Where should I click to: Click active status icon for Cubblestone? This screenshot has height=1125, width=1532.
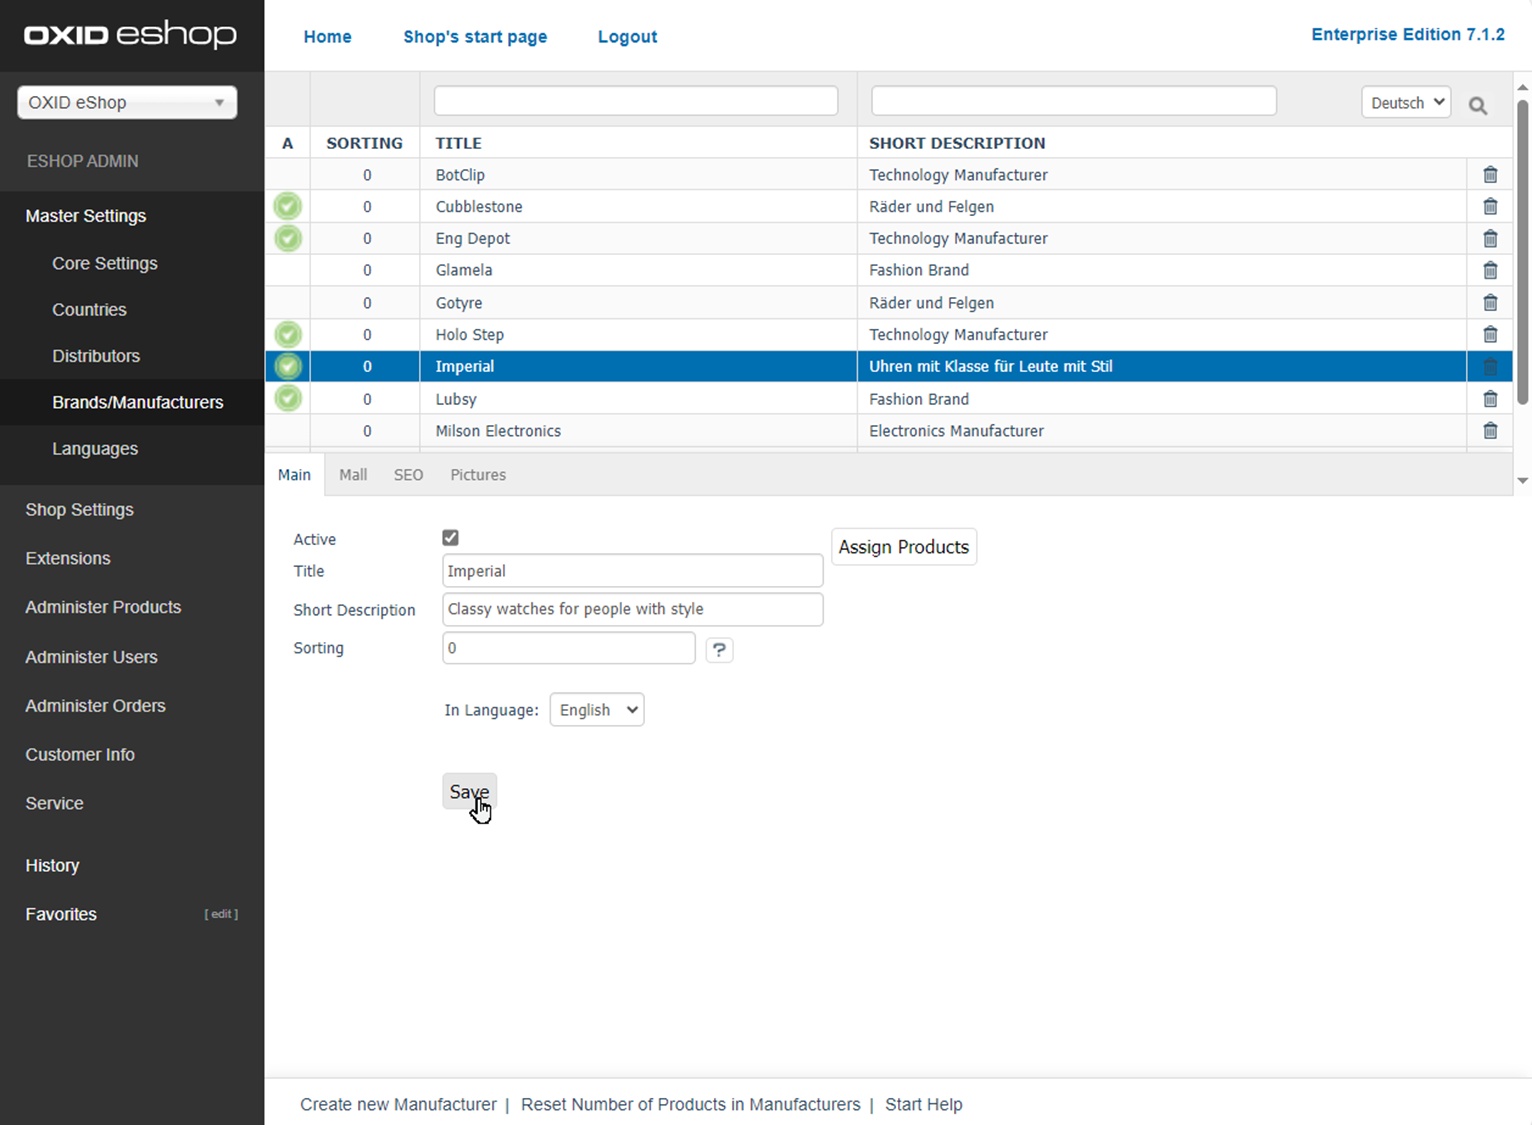tap(288, 206)
